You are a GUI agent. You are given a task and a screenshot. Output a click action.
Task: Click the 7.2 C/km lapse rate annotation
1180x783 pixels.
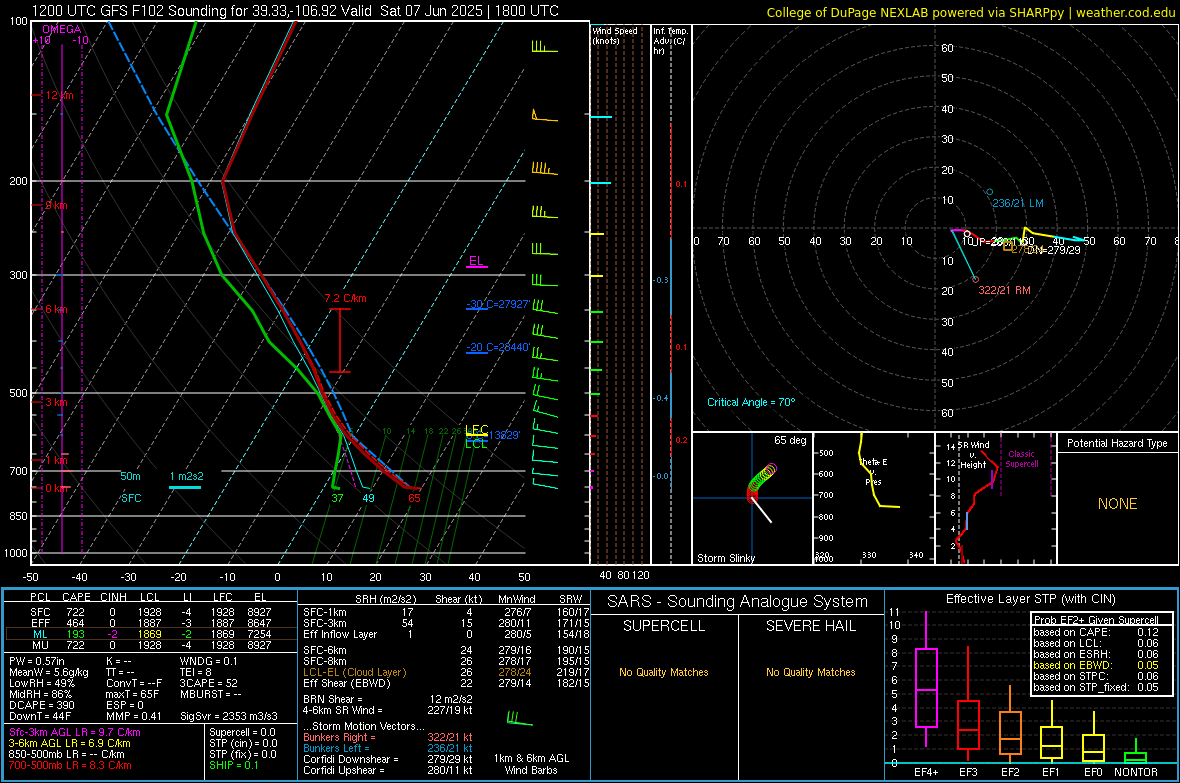coord(345,298)
